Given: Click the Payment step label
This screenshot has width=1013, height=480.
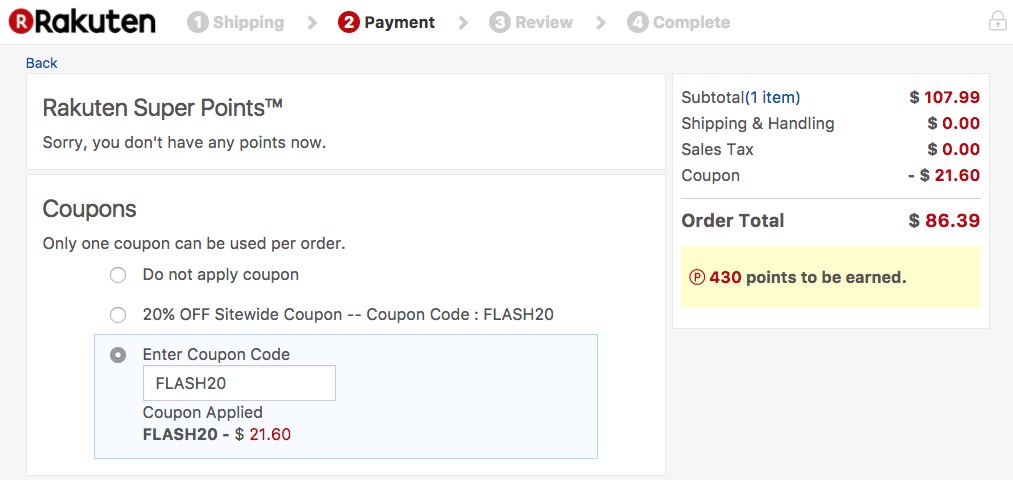Looking at the screenshot, I should coord(400,22).
